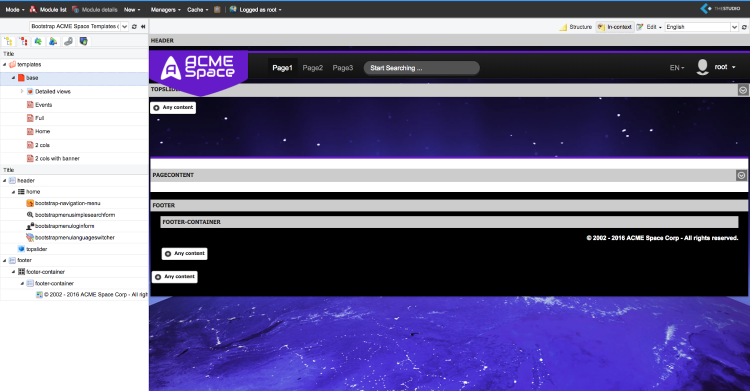Click the user avatar icon beside root
This screenshot has width=750, height=391.
click(703, 67)
